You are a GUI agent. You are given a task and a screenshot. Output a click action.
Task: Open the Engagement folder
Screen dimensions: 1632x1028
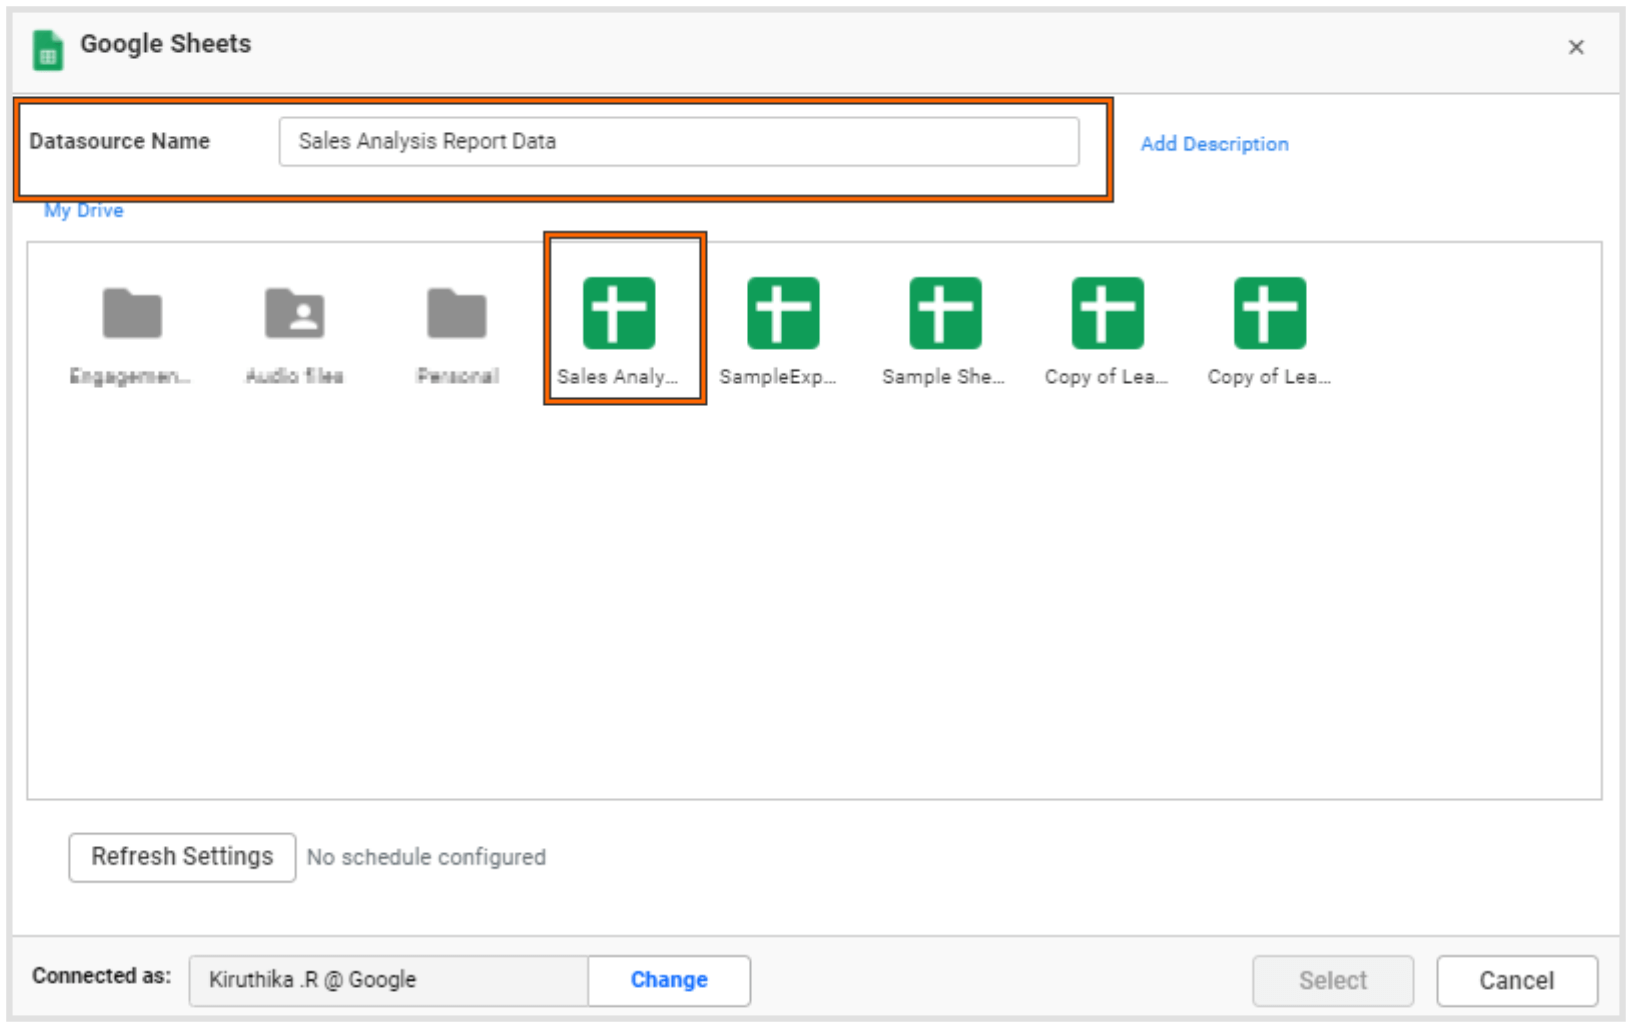pos(131,312)
